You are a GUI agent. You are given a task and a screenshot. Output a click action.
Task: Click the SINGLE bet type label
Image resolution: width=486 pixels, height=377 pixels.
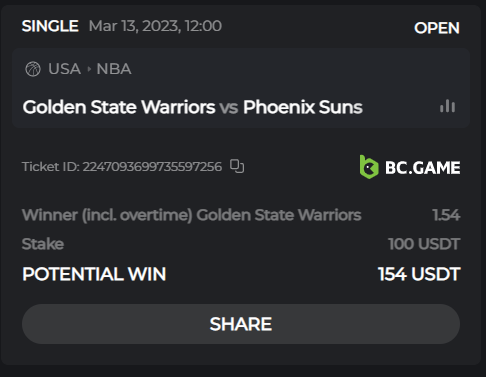(x=50, y=26)
